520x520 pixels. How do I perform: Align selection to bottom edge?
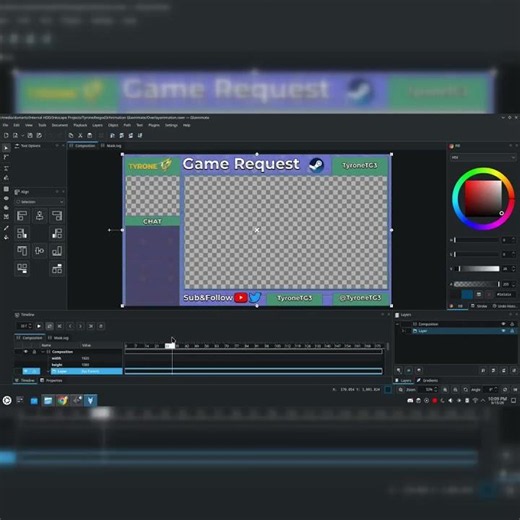click(57, 251)
